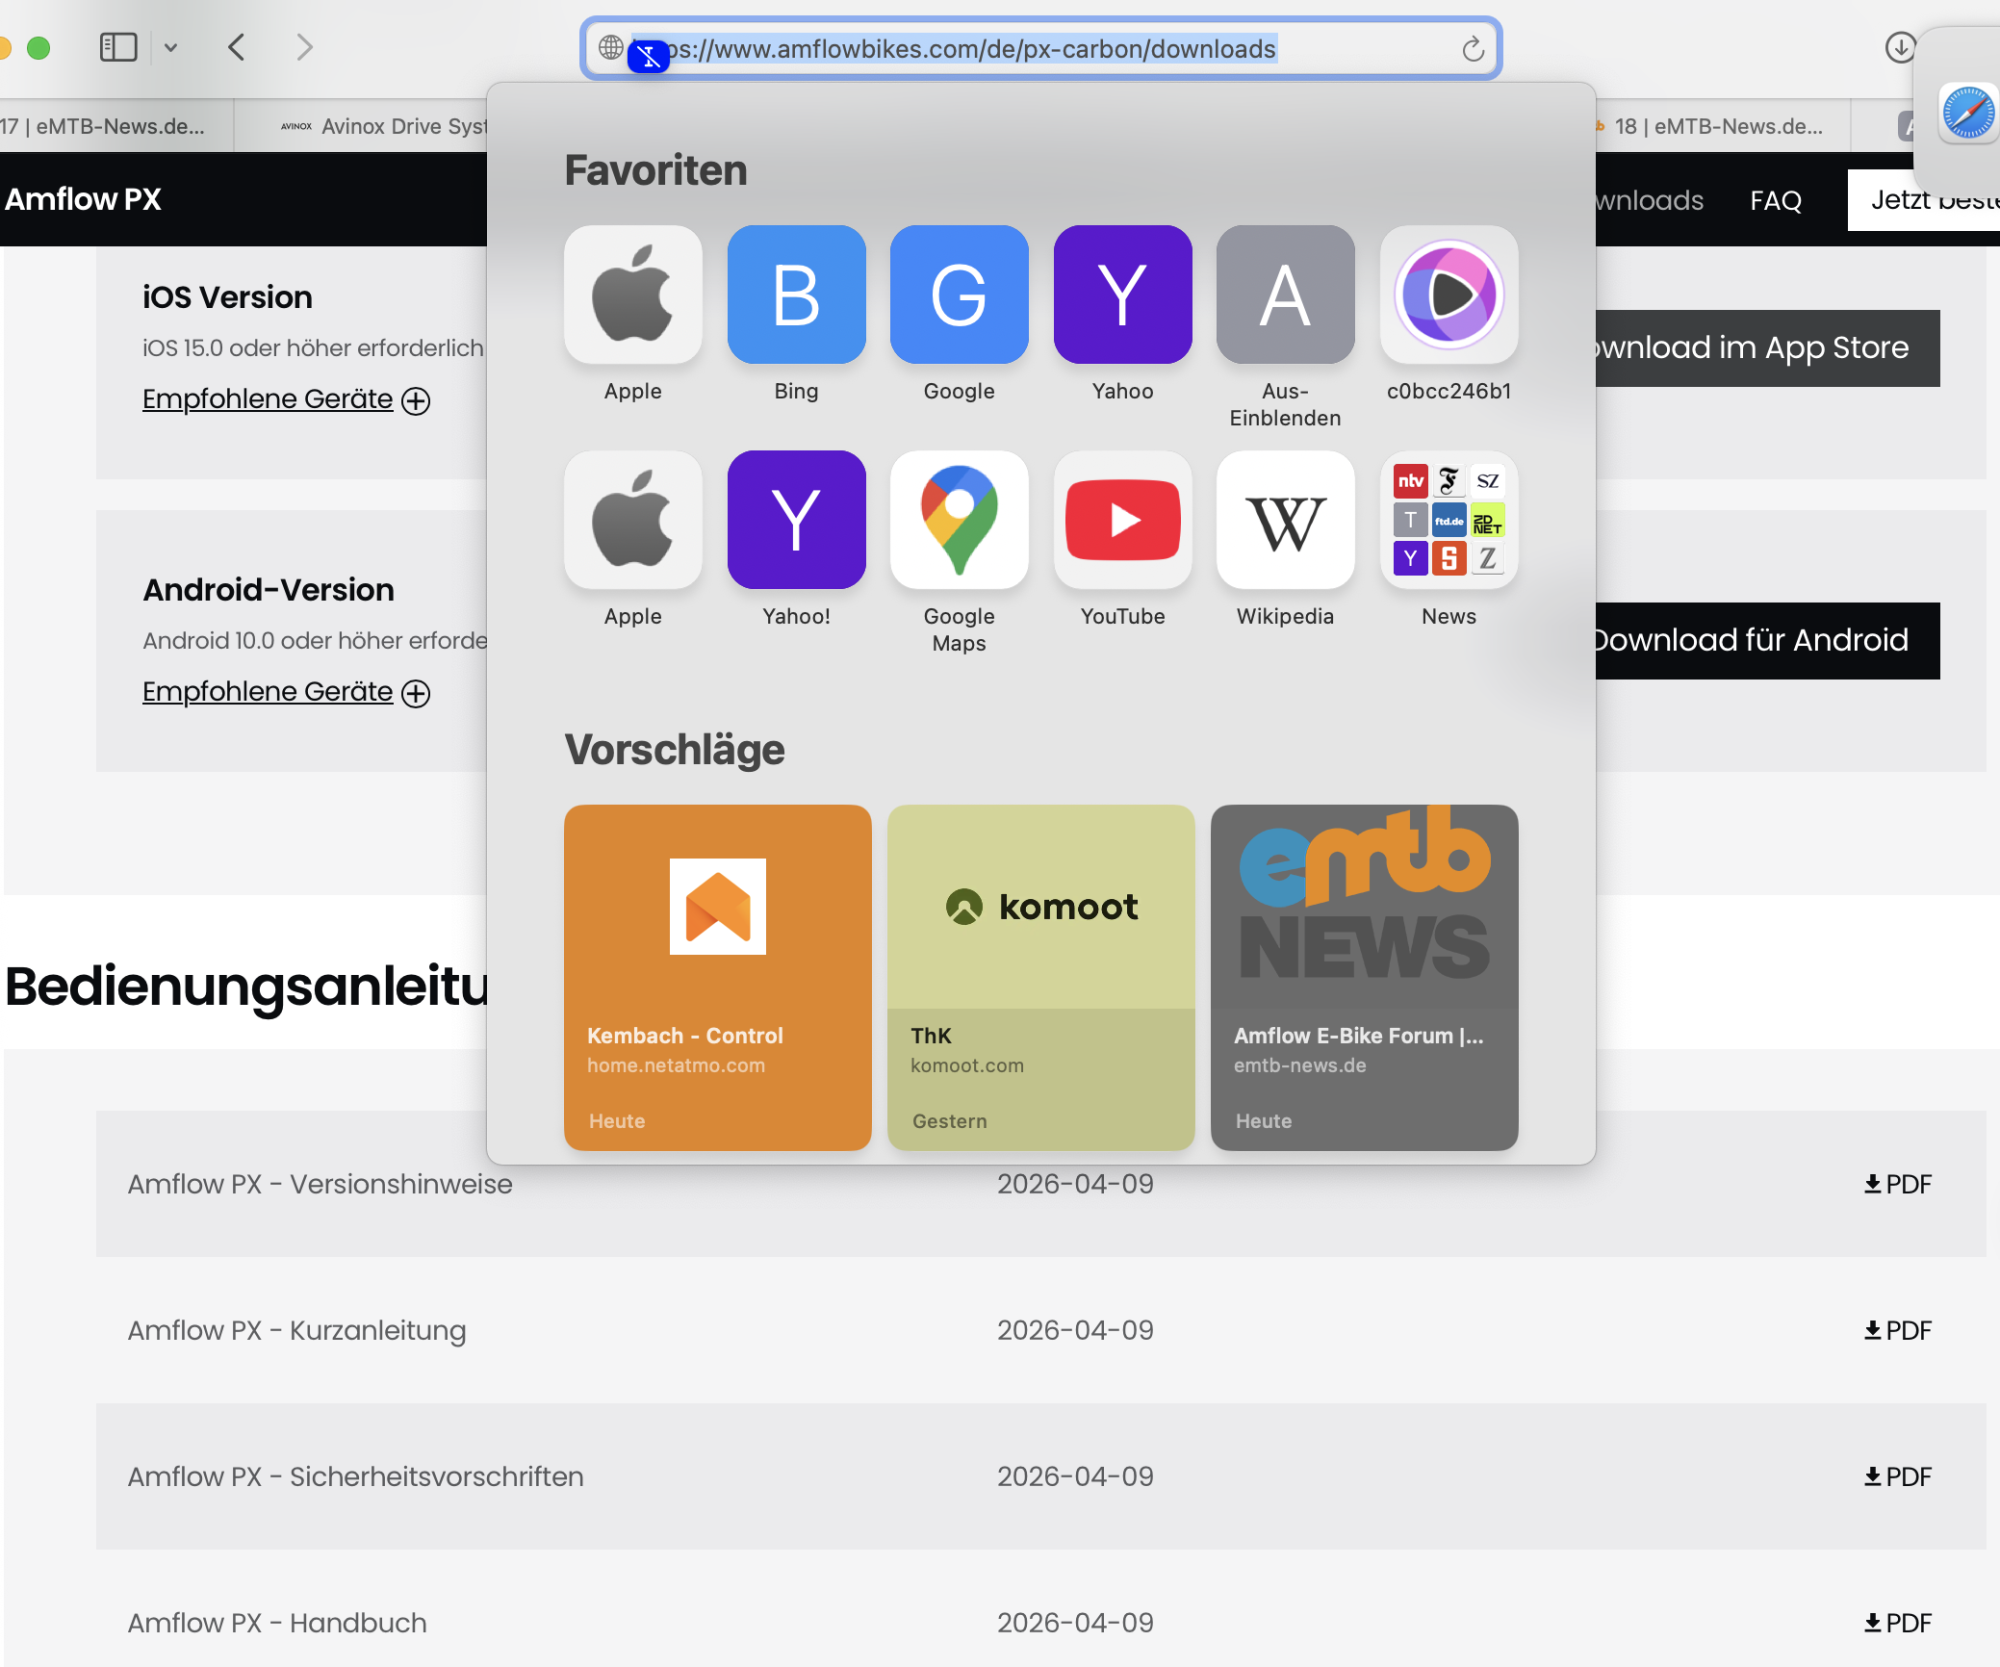Image resolution: width=2000 pixels, height=1667 pixels.
Task: Click the green window zoom button
Action: (x=38, y=47)
